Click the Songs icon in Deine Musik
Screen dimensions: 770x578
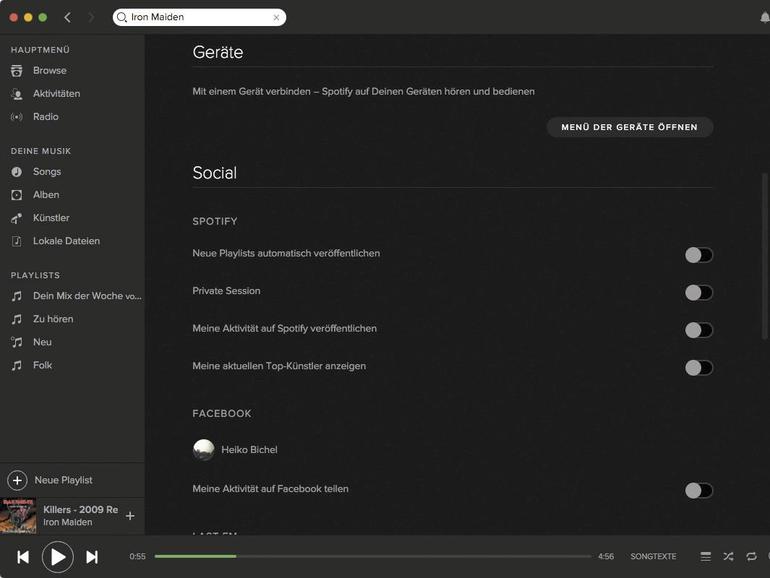point(17,172)
